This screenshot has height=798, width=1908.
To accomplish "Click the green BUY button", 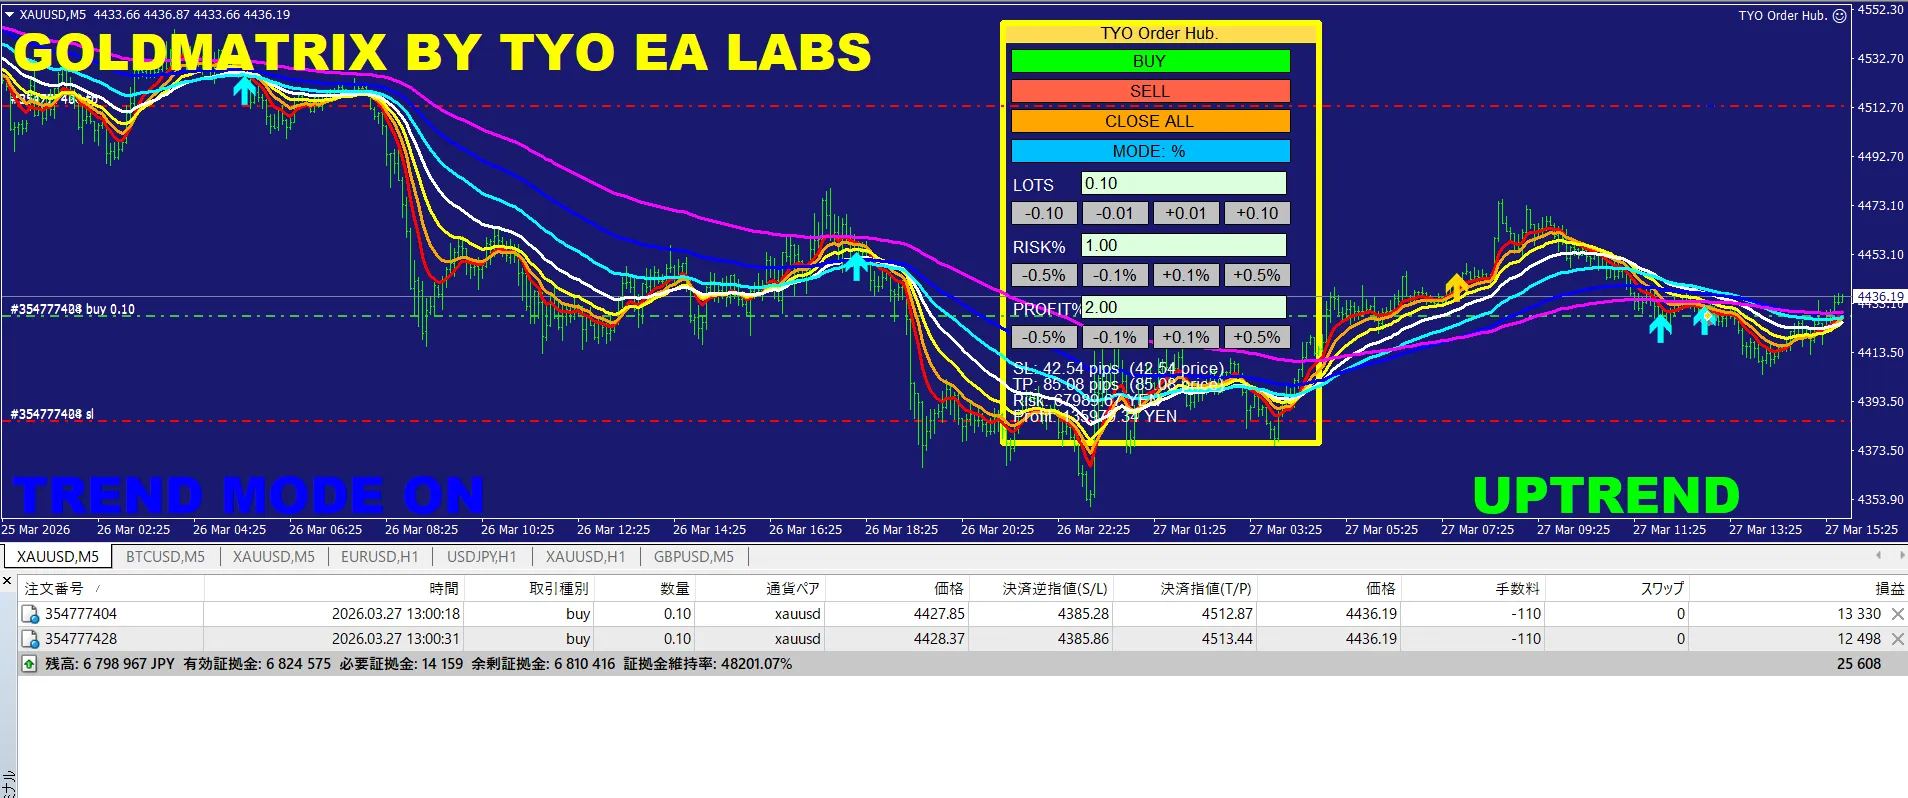I will point(1150,61).
